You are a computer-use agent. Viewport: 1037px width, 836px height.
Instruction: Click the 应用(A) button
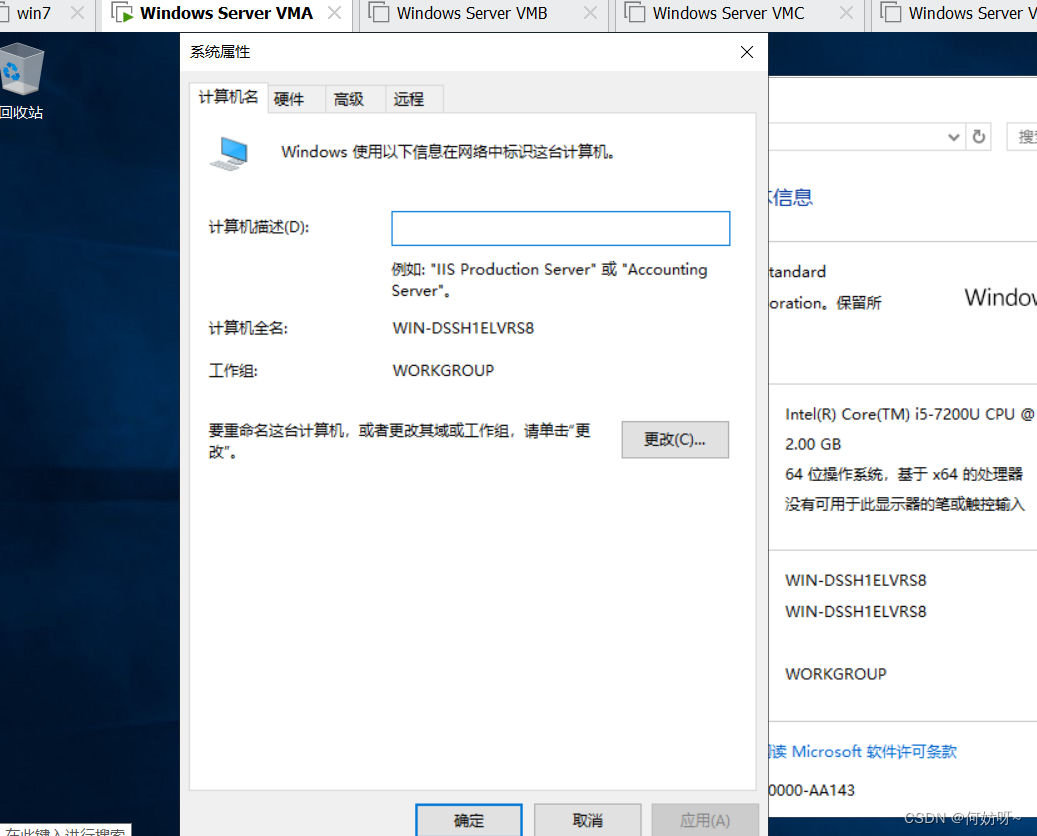pos(705,820)
